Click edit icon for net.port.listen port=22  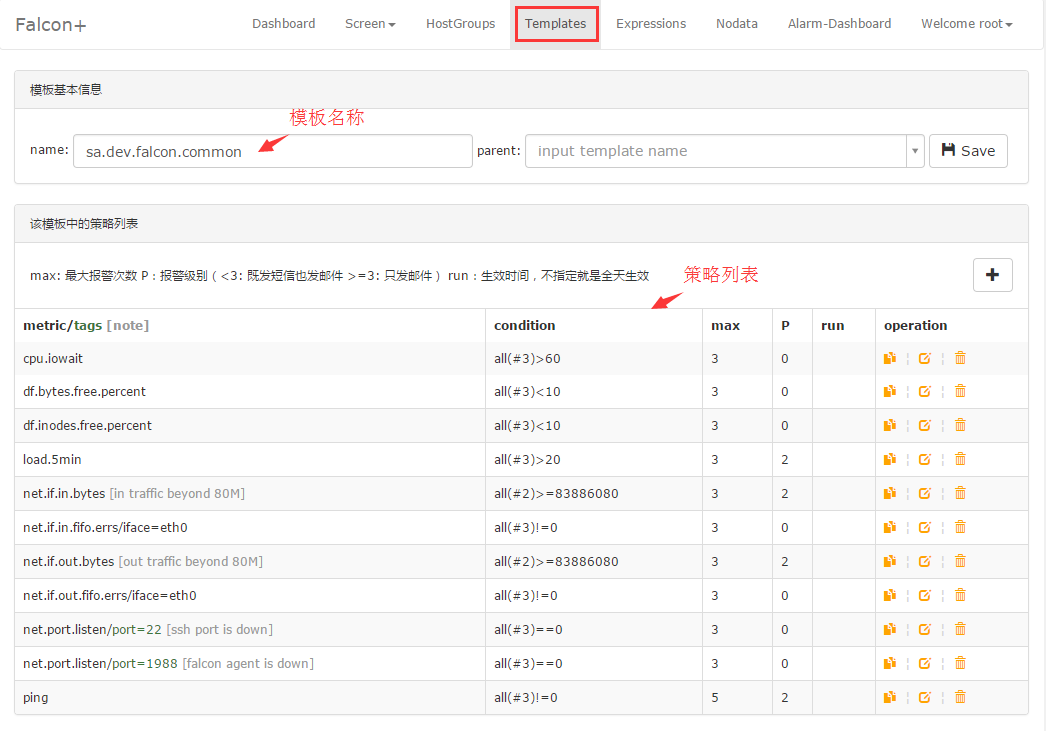[925, 630]
